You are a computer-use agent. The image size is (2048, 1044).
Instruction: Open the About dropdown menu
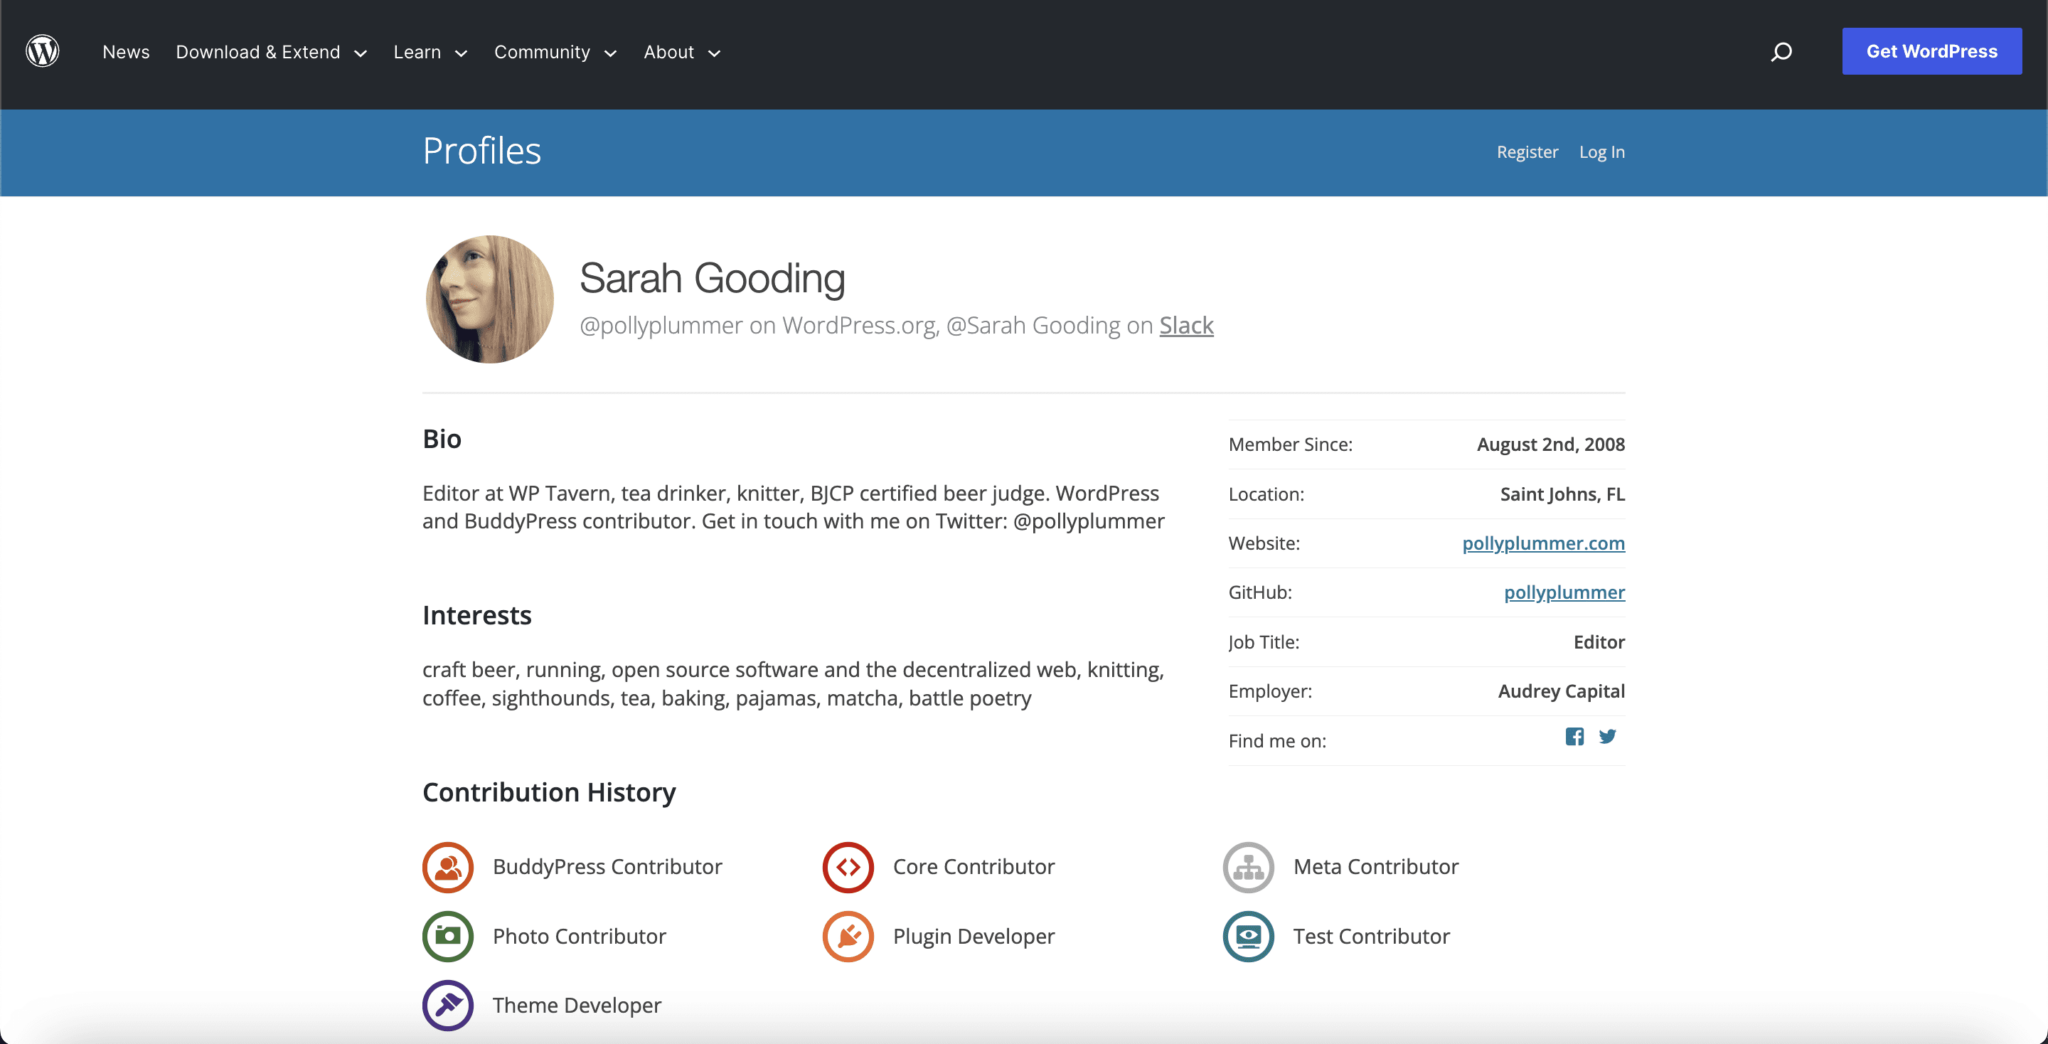point(681,52)
